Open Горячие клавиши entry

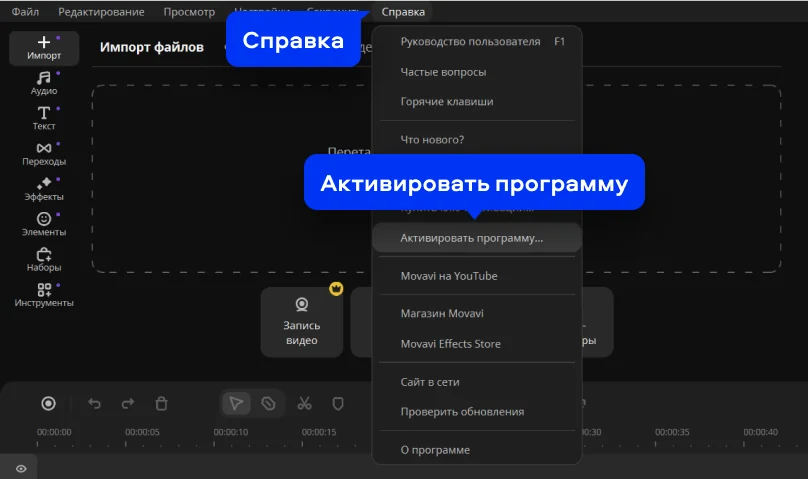pos(477,101)
